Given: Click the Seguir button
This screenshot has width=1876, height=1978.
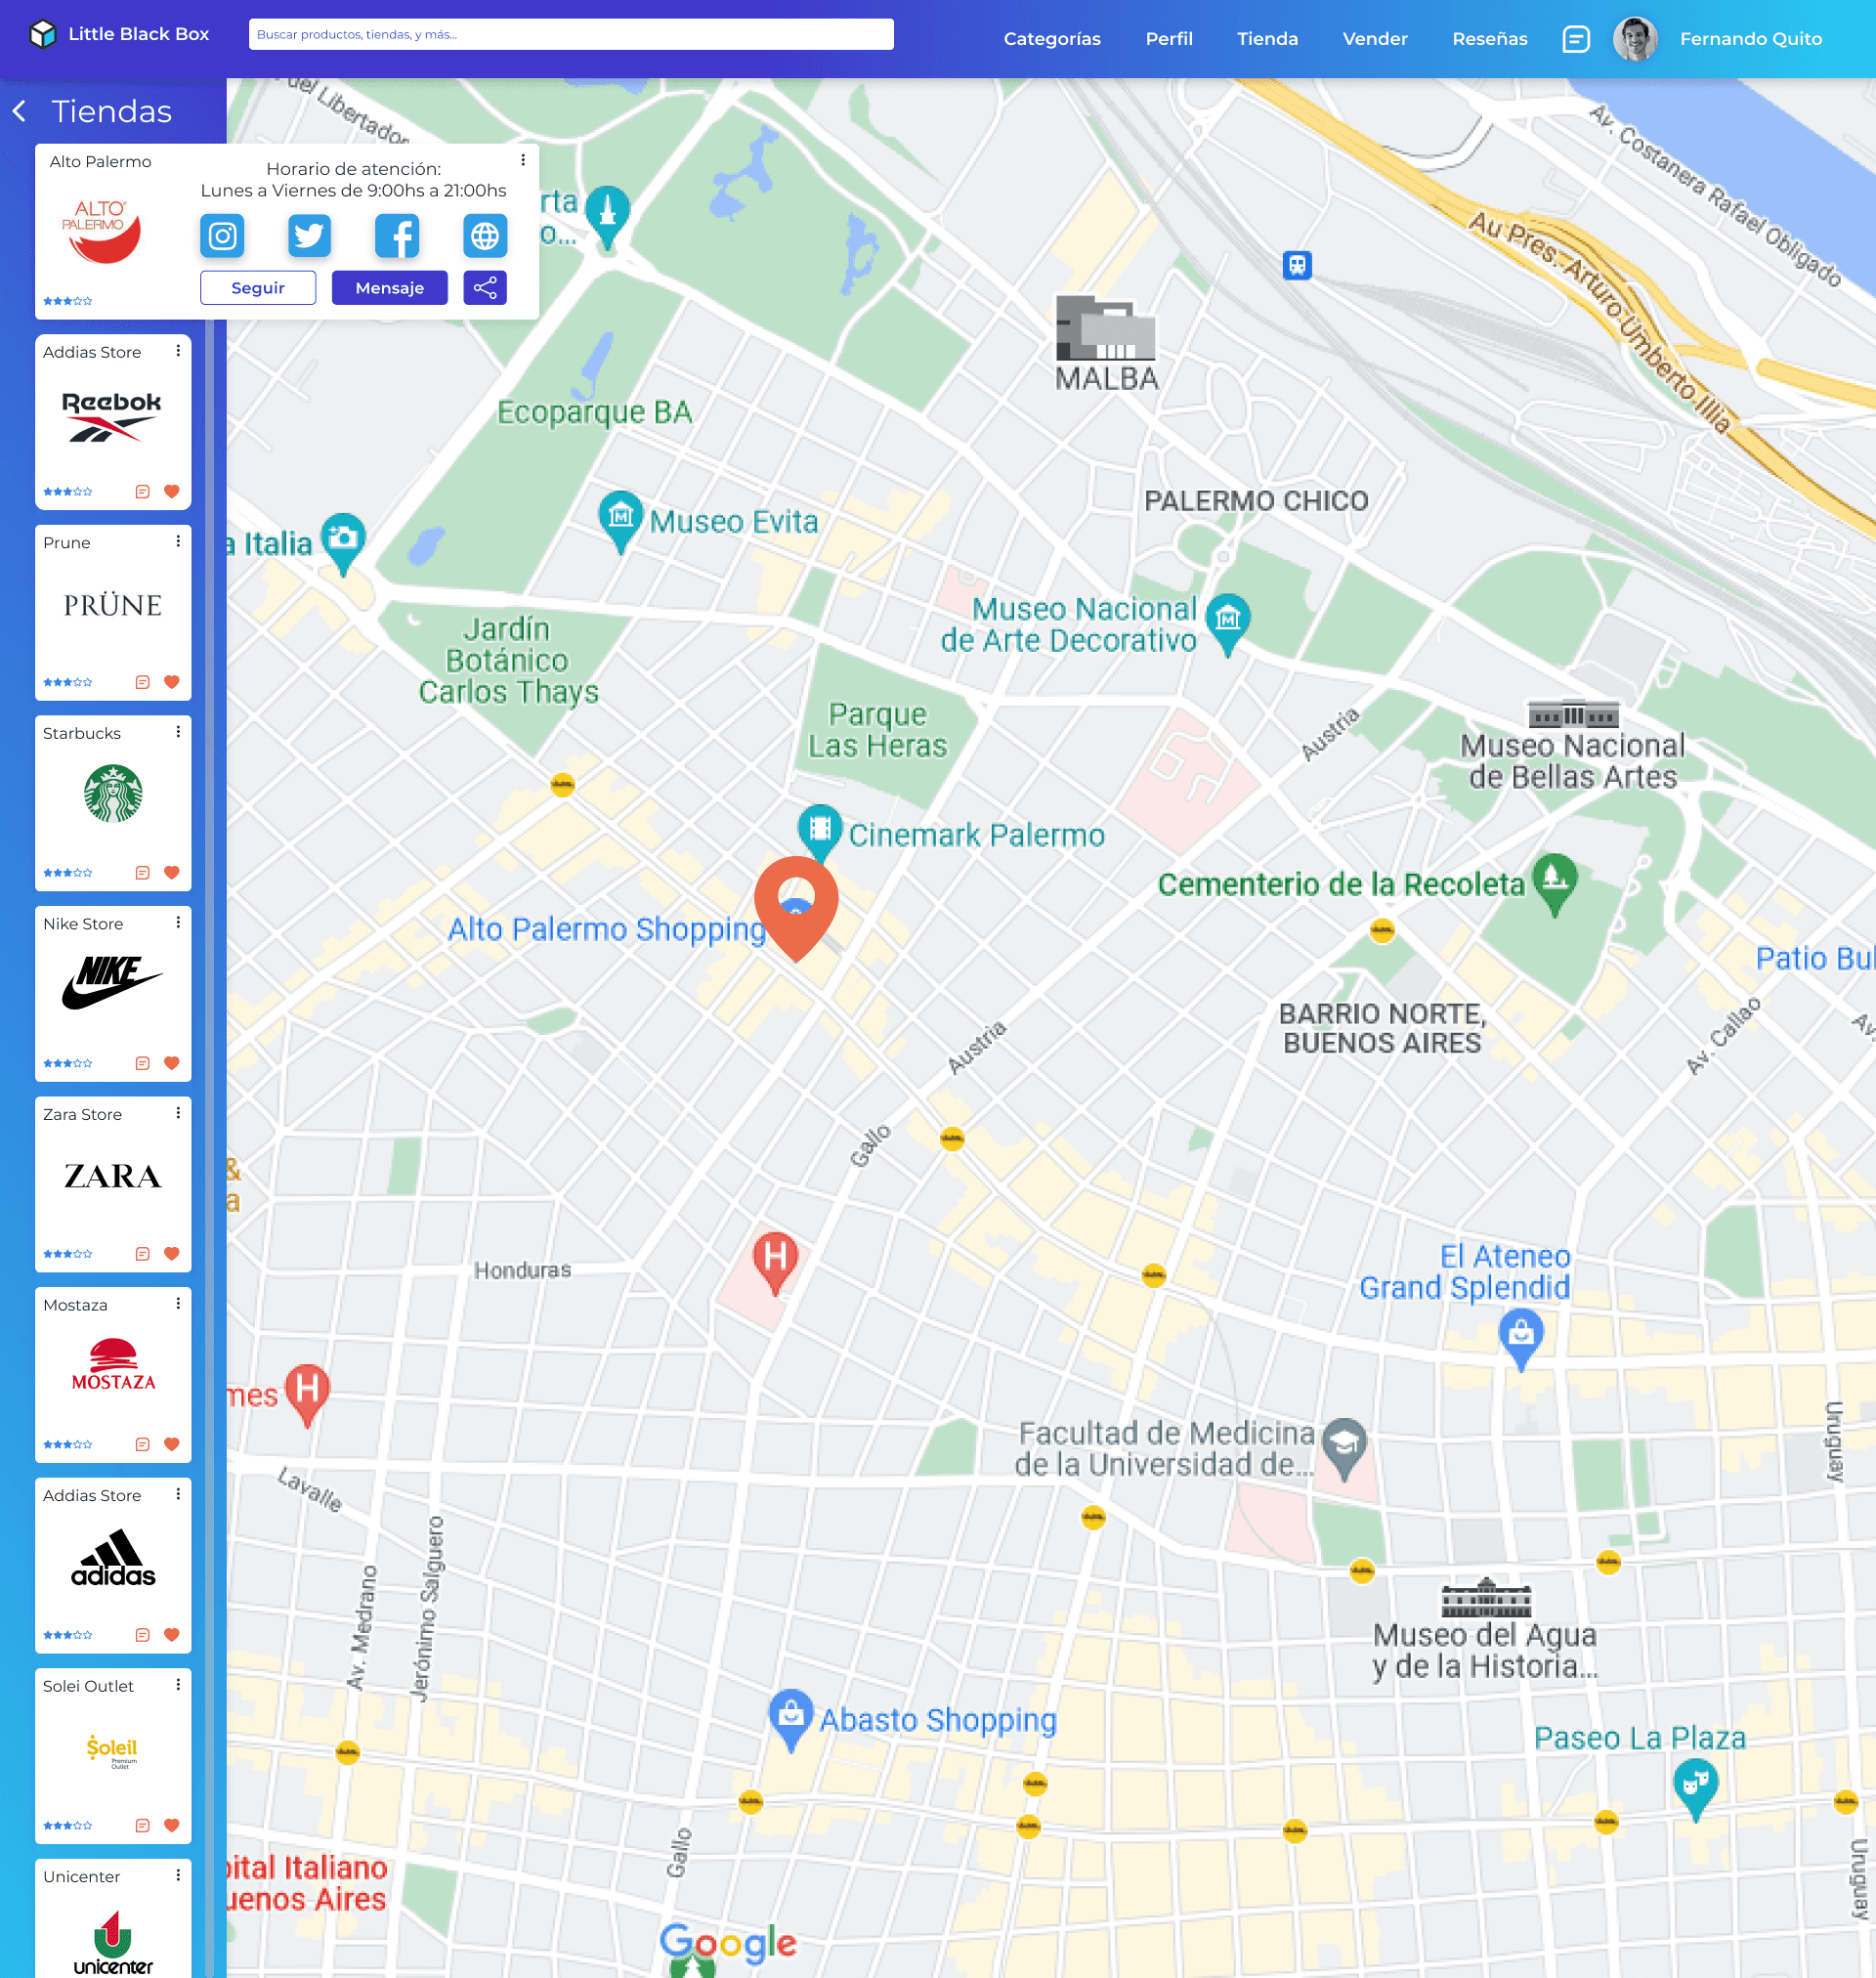Looking at the screenshot, I should [x=258, y=288].
